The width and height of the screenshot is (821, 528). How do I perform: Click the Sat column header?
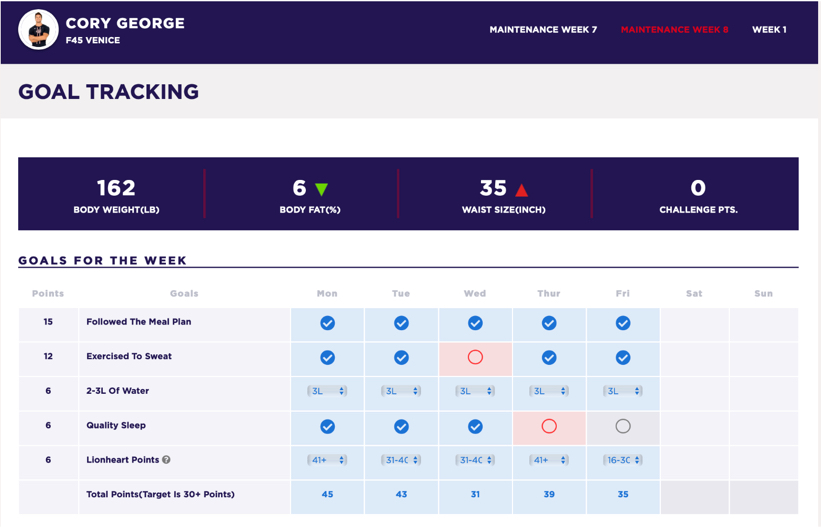(x=694, y=294)
